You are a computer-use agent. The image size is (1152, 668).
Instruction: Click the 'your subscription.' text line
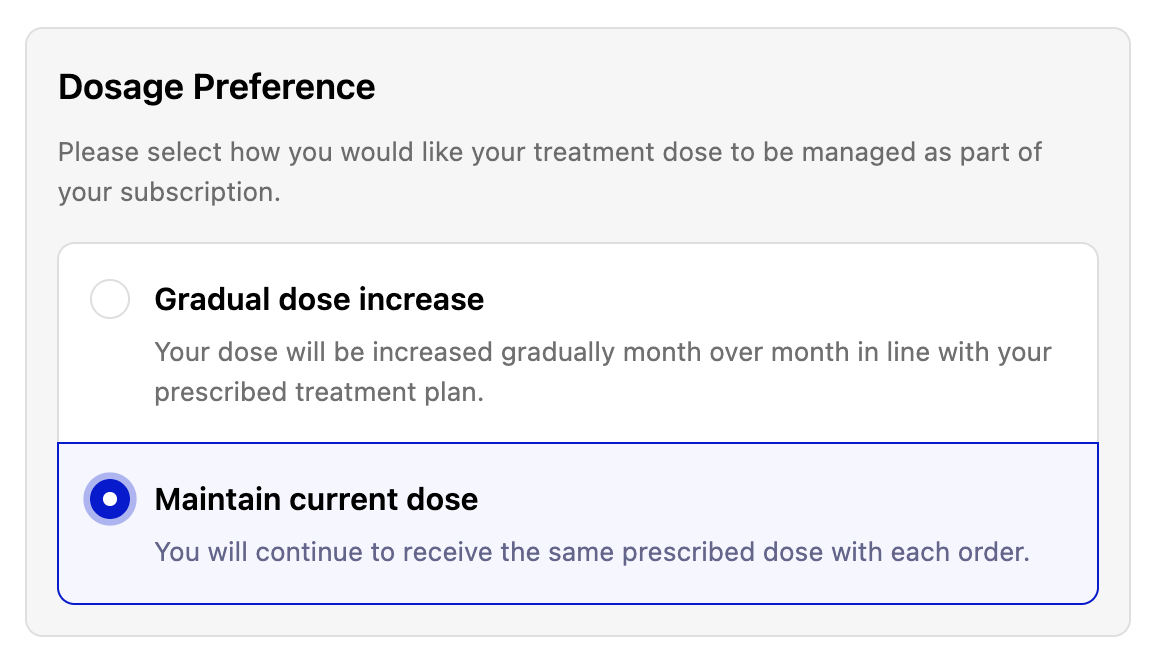(170, 192)
